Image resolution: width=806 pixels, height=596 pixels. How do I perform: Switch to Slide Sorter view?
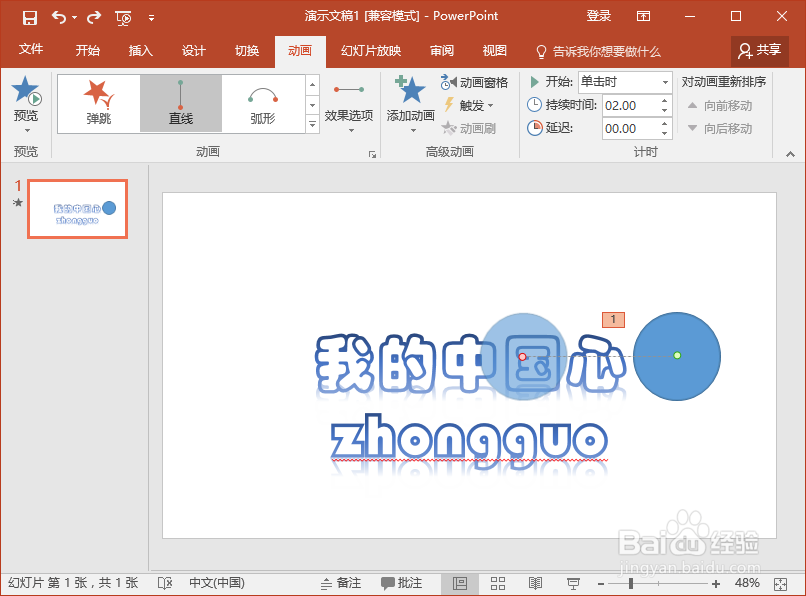click(x=498, y=584)
